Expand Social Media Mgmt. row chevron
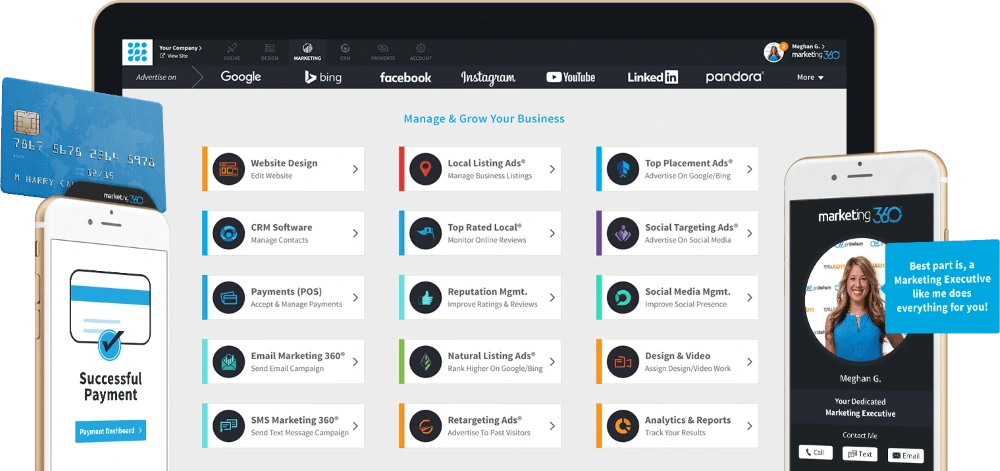Screen dimensions: 1000x471 coord(749,298)
